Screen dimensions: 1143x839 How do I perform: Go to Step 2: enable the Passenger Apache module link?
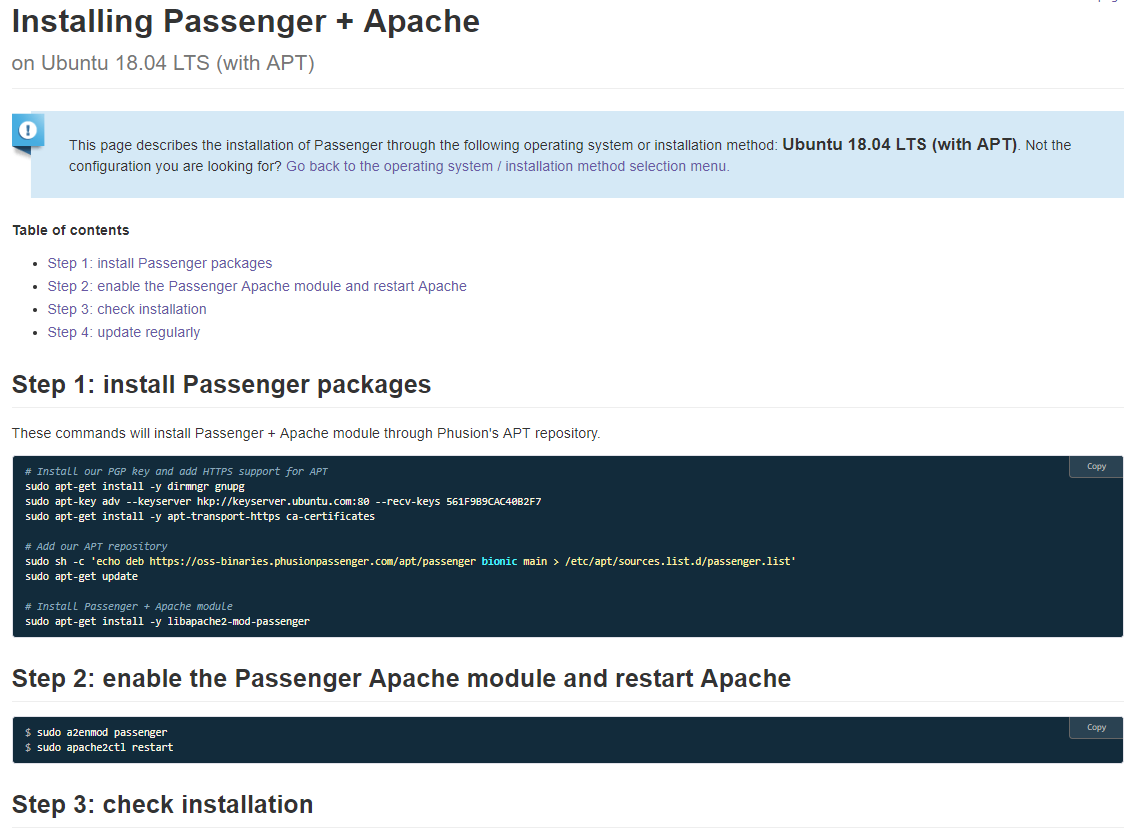(257, 286)
